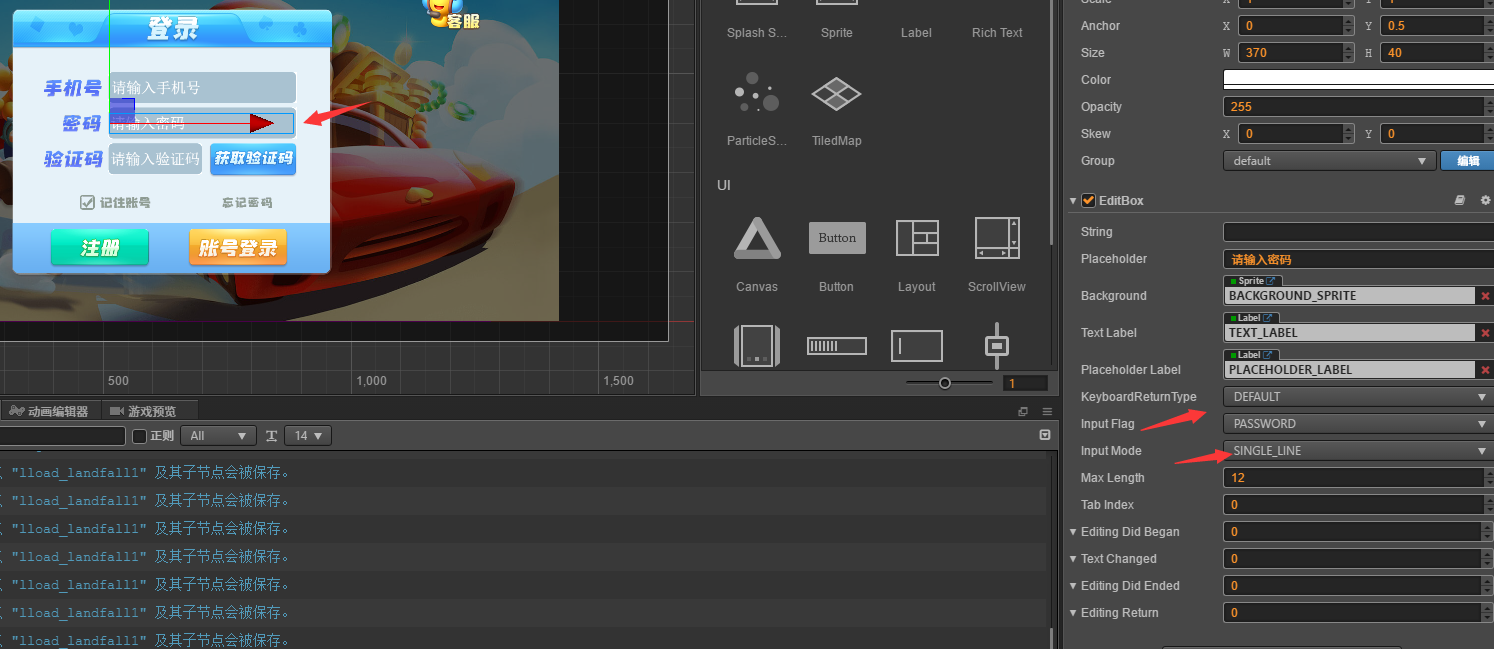Click the 注册 button in scene
This screenshot has height=649, width=1494.
coord(100,248)
